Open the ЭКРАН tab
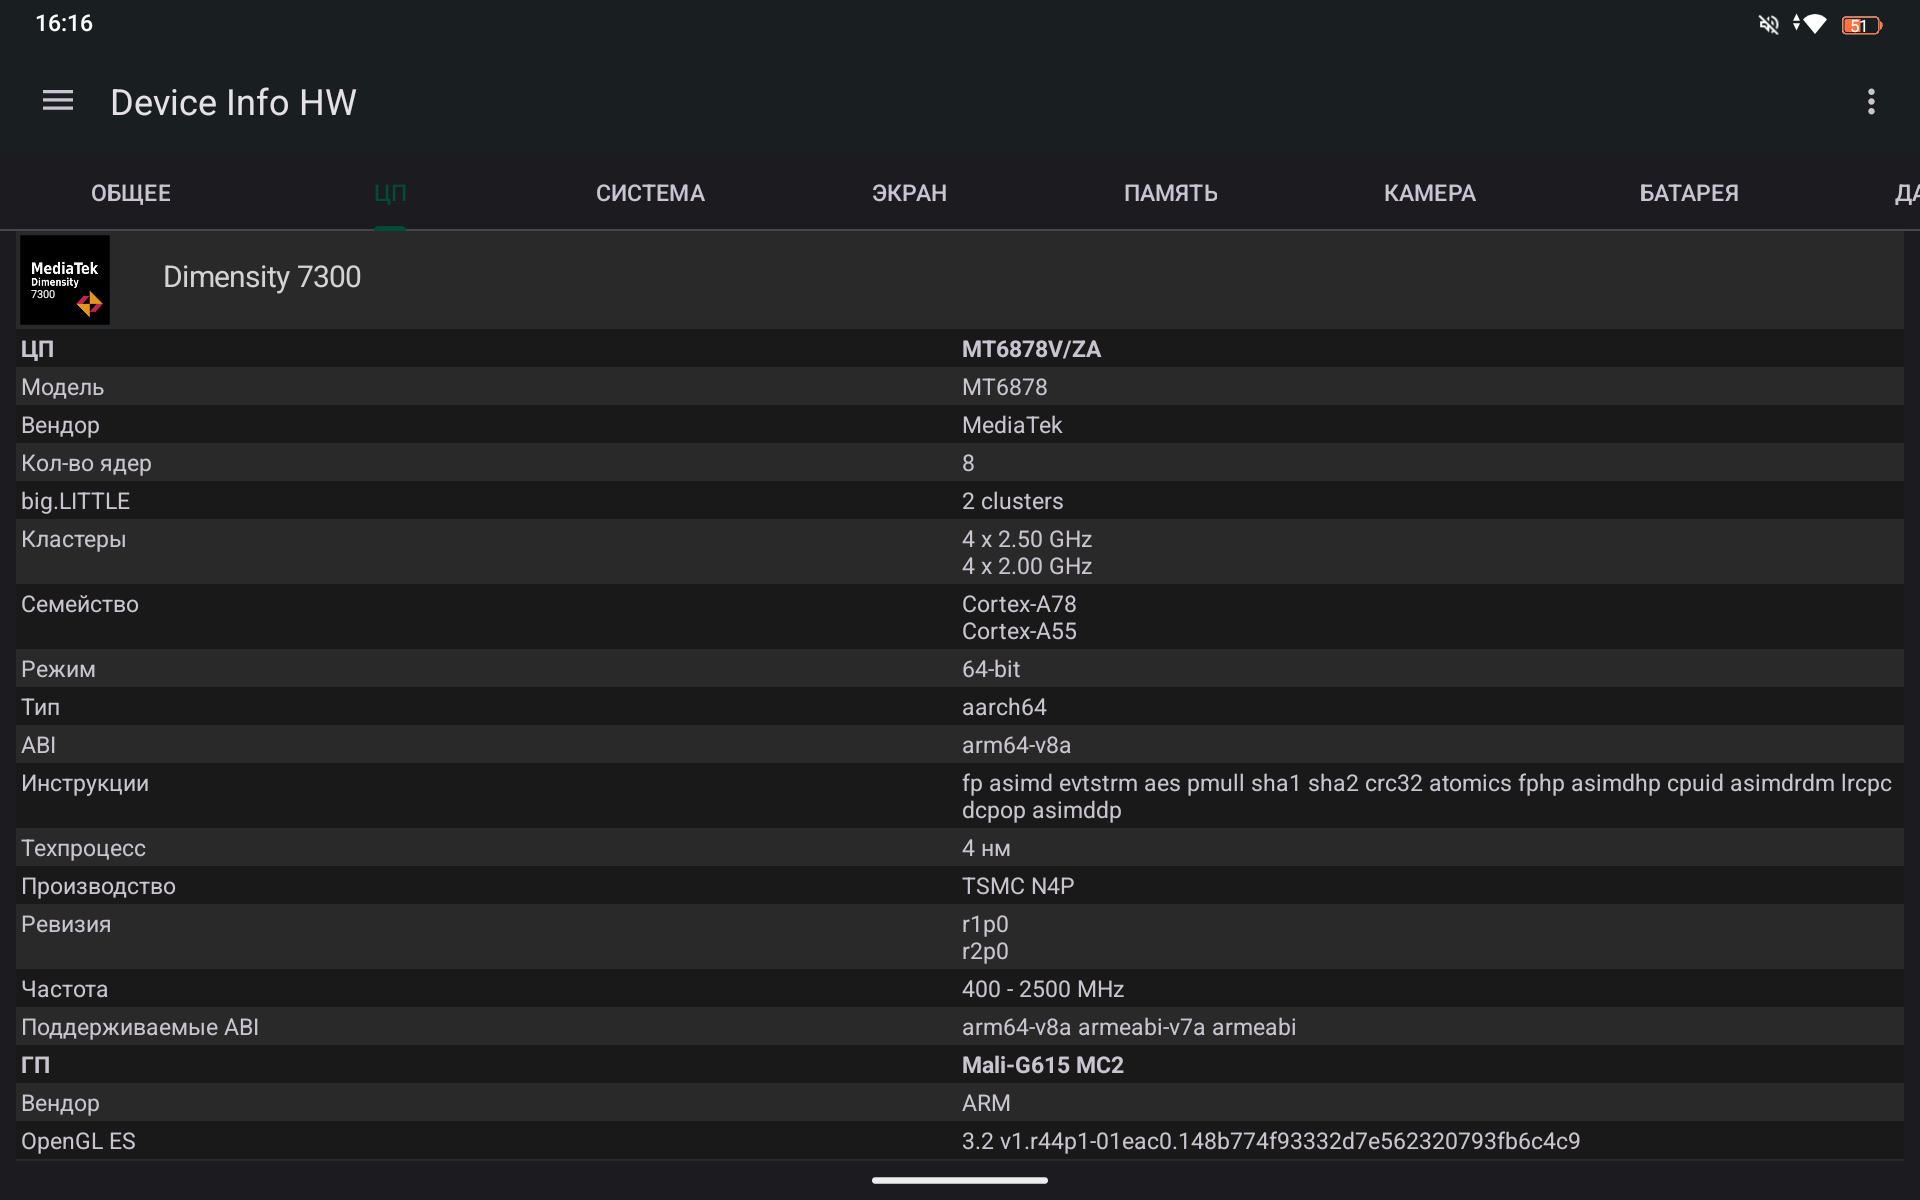Screen dimensions: 1920x1200 [x=909, y=193]
